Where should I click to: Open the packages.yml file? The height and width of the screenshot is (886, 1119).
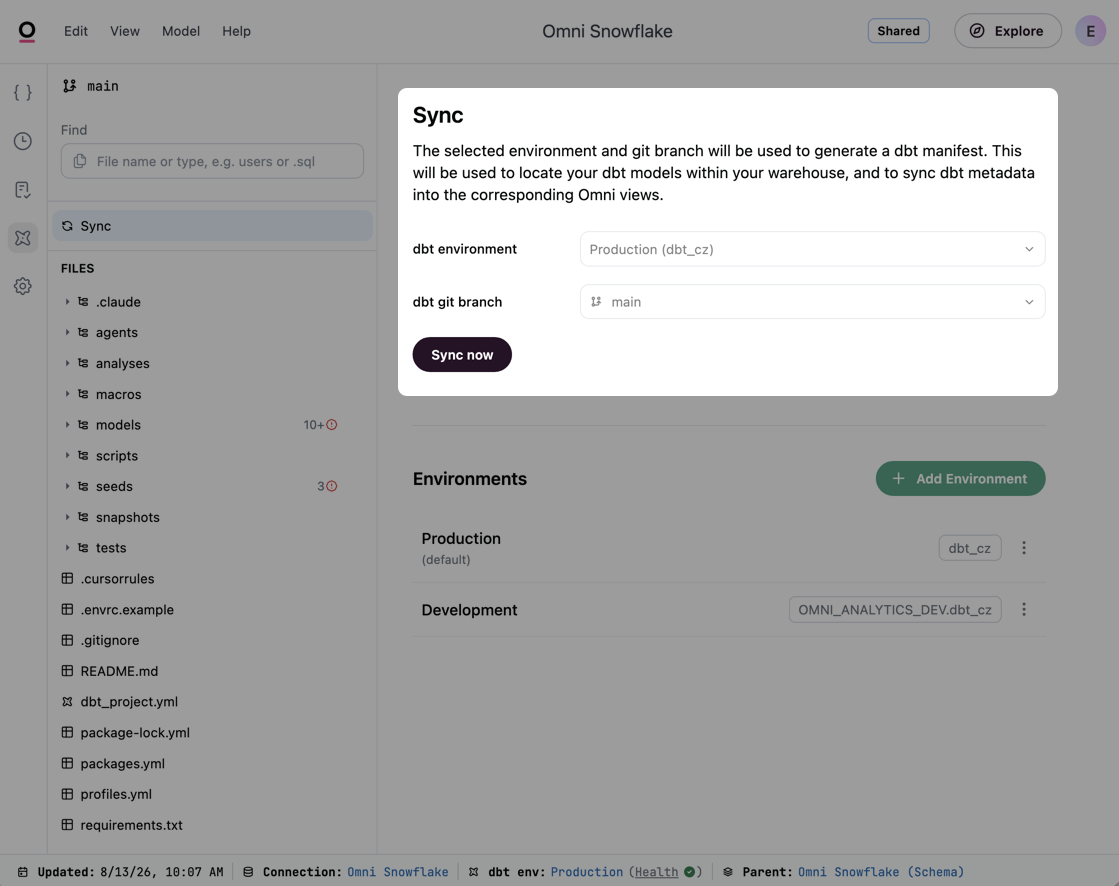(x=122, y=763)
